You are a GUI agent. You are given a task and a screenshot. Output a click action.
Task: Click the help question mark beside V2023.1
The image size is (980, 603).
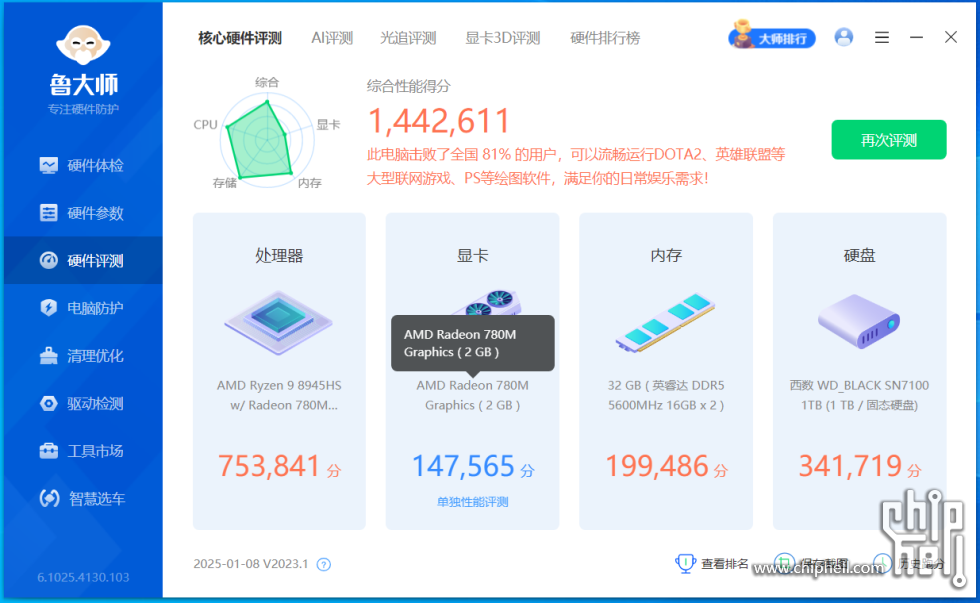click(324, 564)
